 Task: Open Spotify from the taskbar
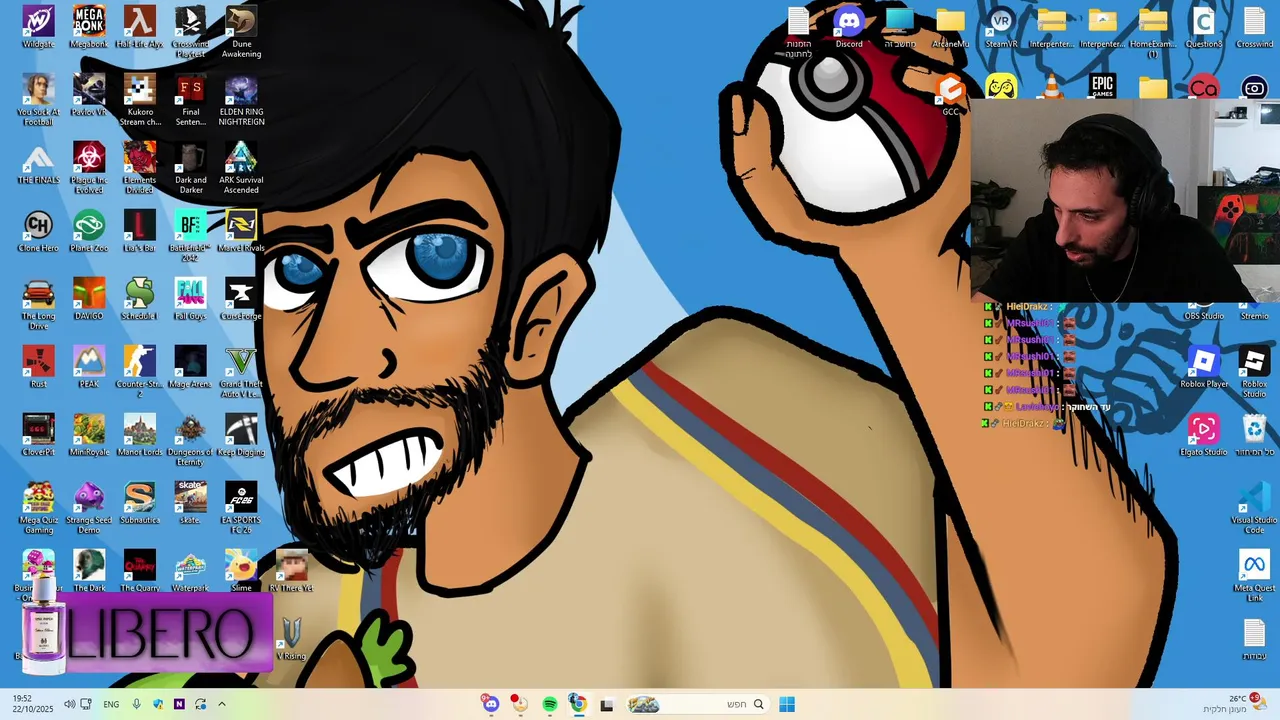pos(550,704)
